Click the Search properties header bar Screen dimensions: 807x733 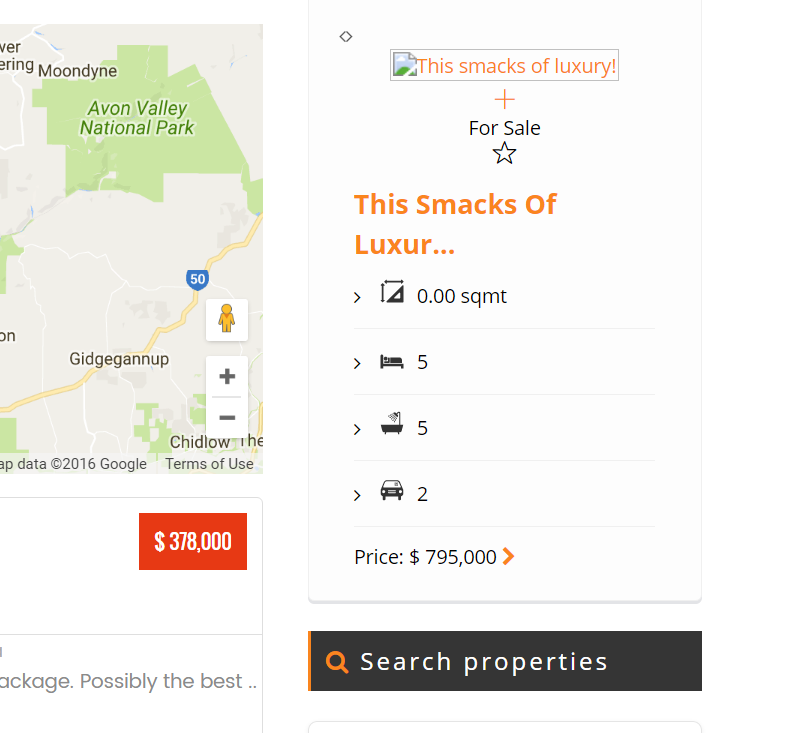pos(505,661)
